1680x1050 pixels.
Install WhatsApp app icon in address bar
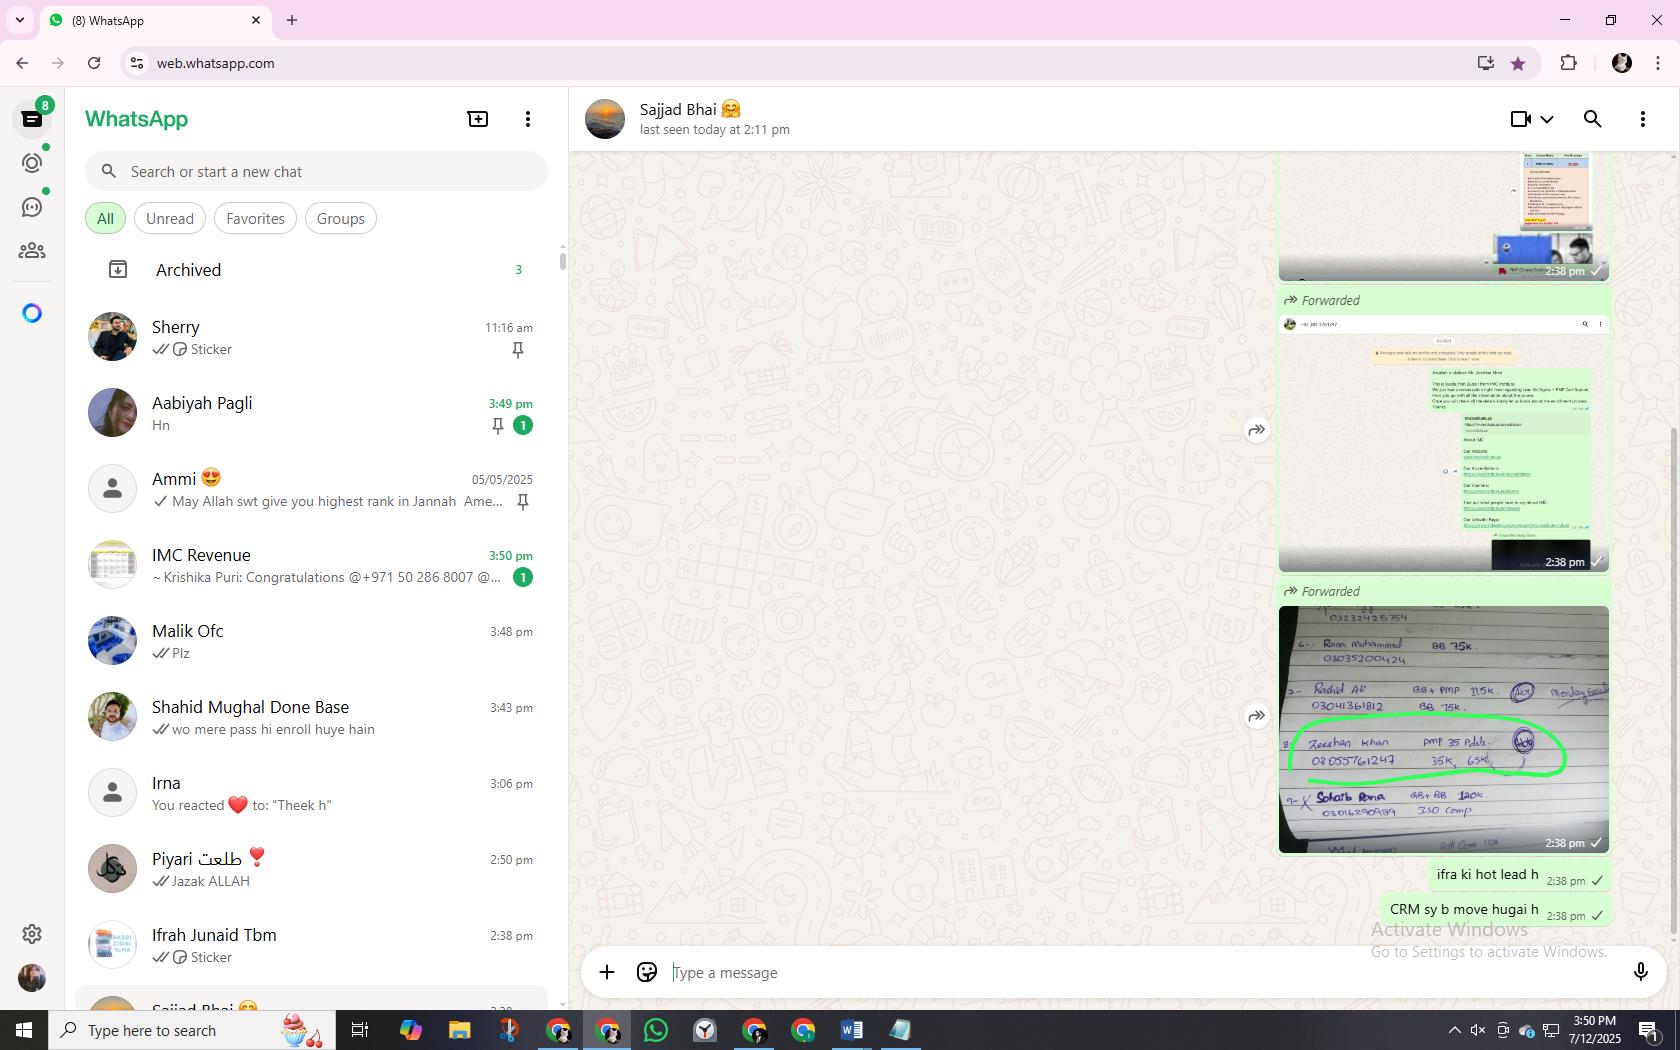coord(1486,63)
